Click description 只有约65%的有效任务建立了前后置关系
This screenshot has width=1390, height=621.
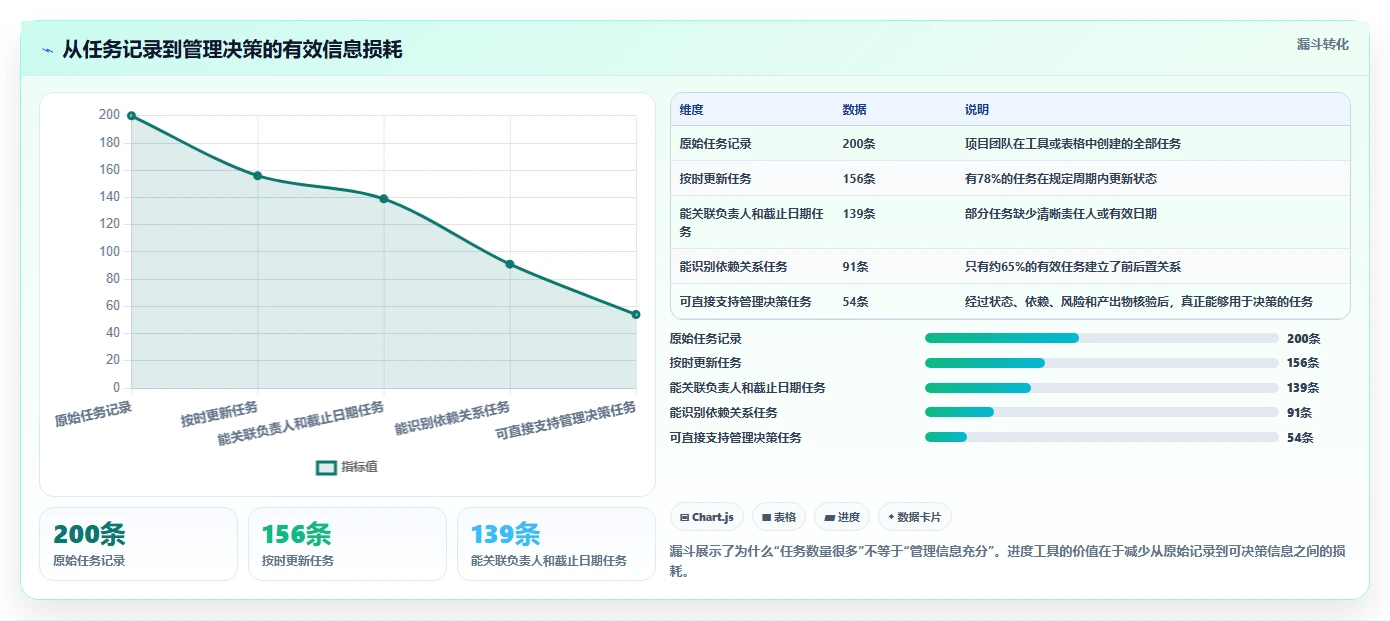pyautogui.click(x=1073, y=267)
